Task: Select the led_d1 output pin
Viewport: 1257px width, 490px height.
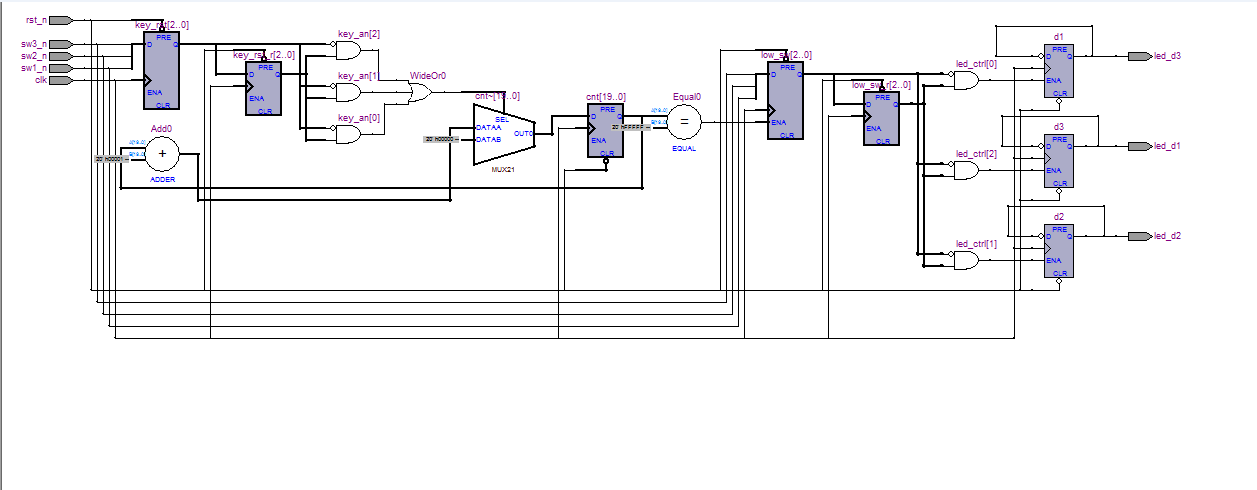Action: [x=1139, y=146]
